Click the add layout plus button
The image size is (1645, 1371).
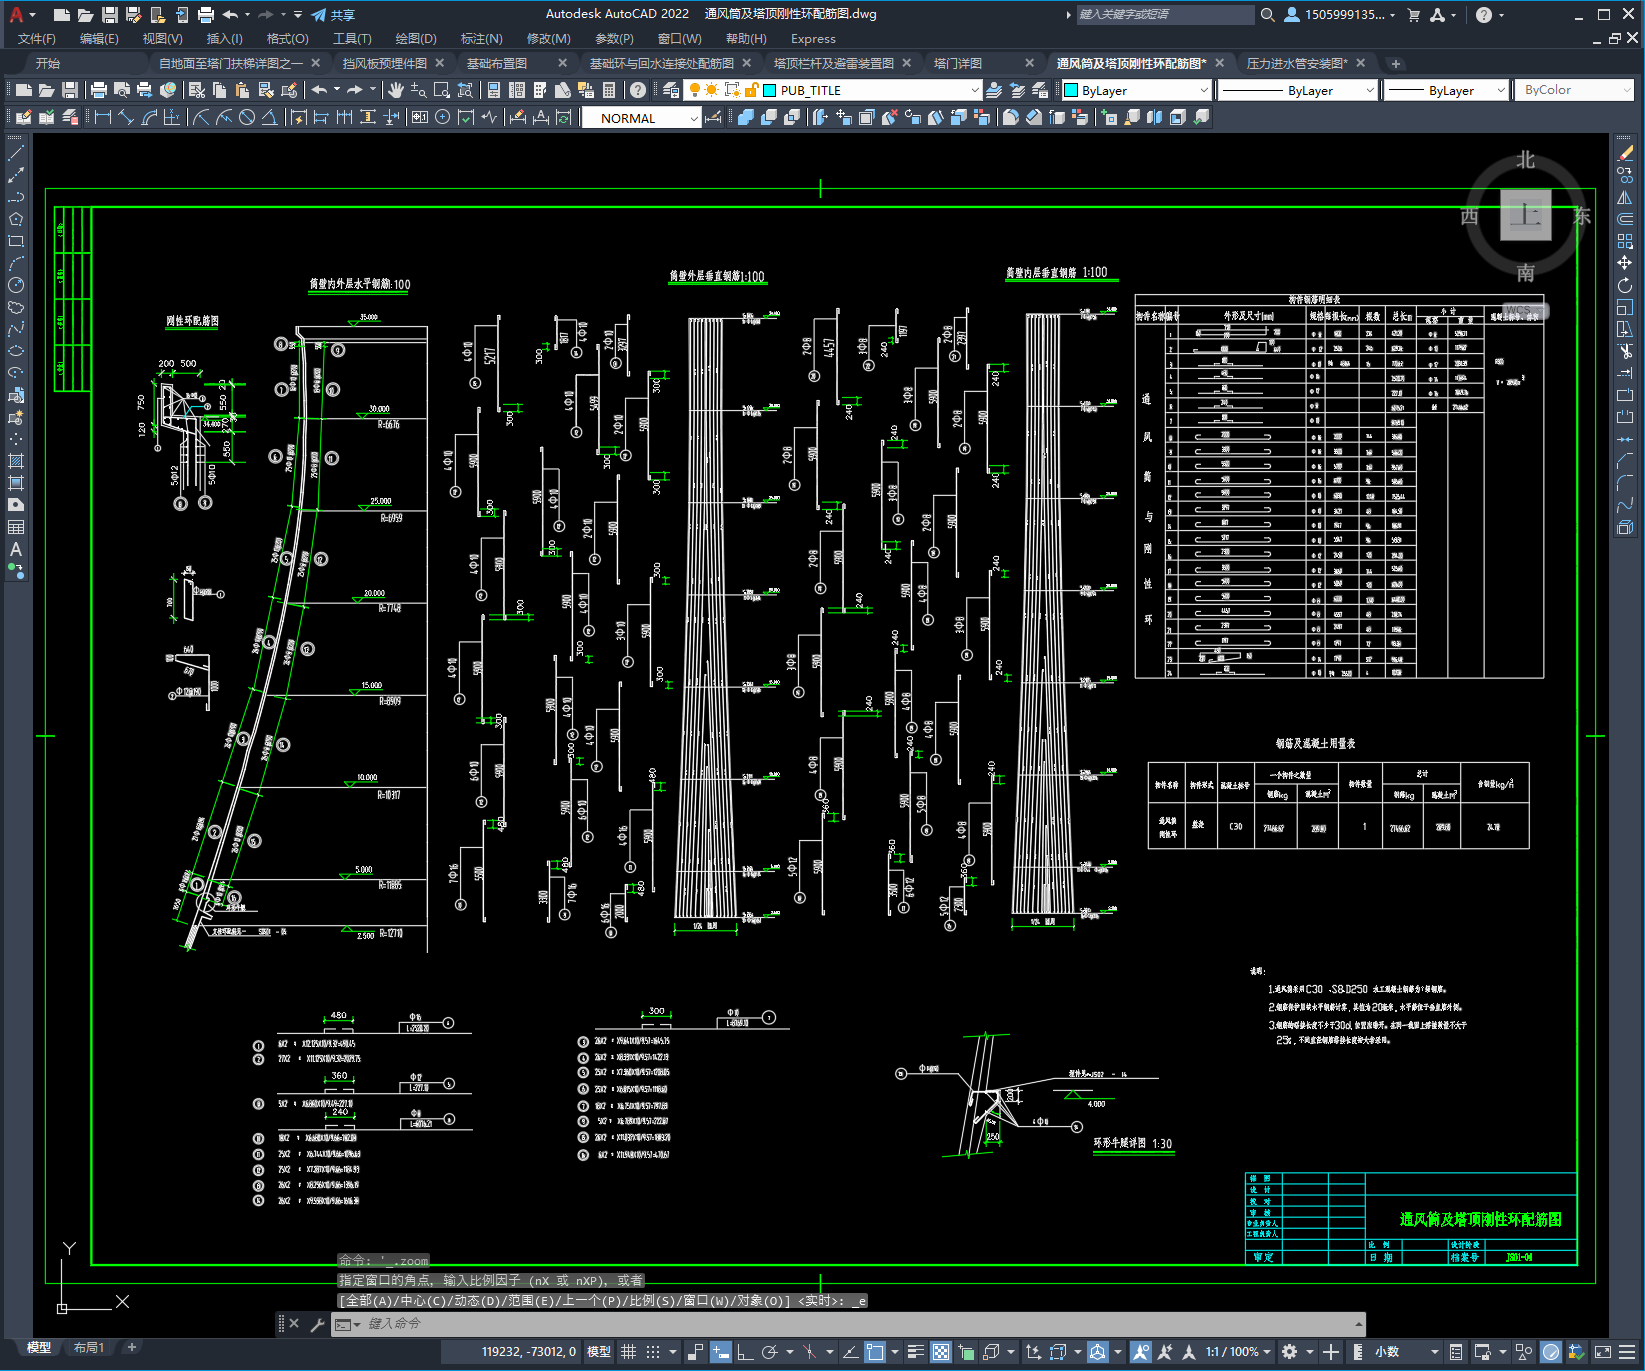(x=131, y=1348)
